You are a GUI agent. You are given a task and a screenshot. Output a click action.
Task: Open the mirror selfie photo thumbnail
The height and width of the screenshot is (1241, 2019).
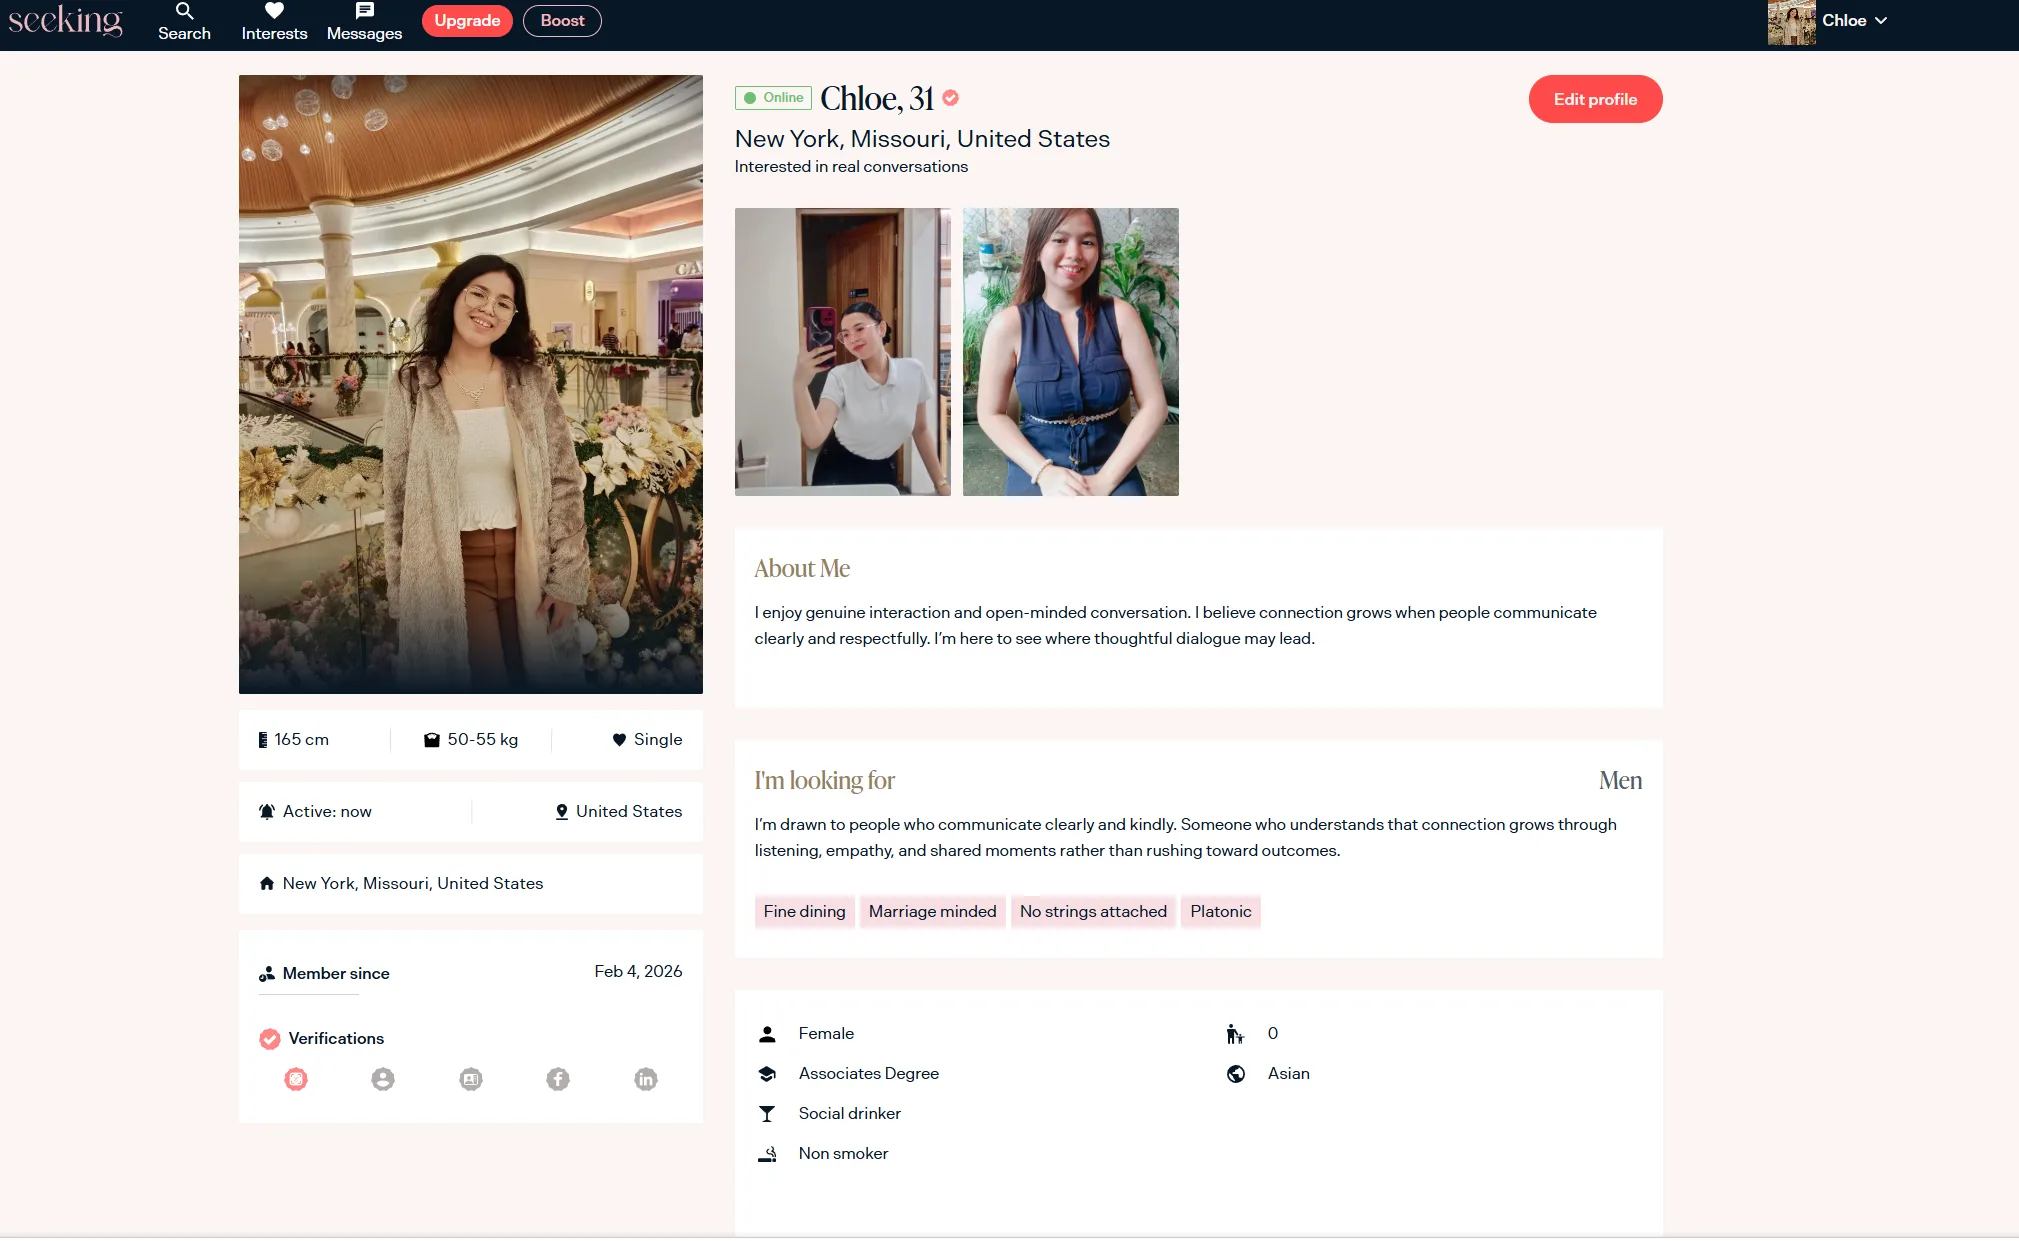[842, 352]
